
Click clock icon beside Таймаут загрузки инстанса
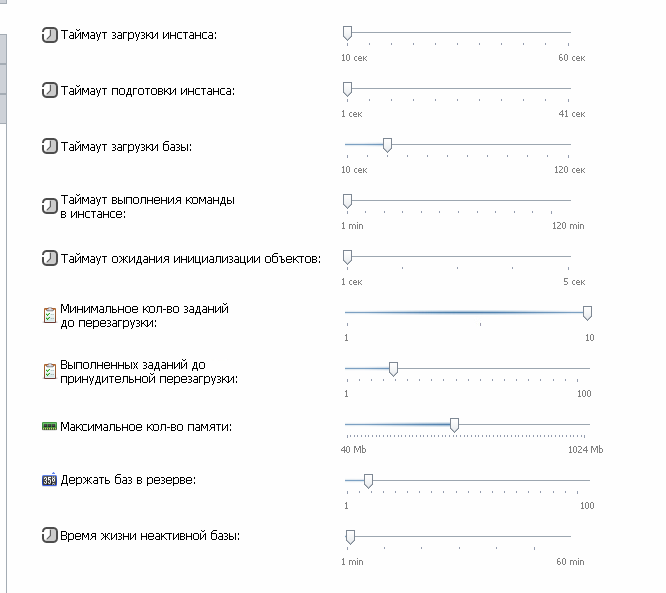[x=49, y=35]
